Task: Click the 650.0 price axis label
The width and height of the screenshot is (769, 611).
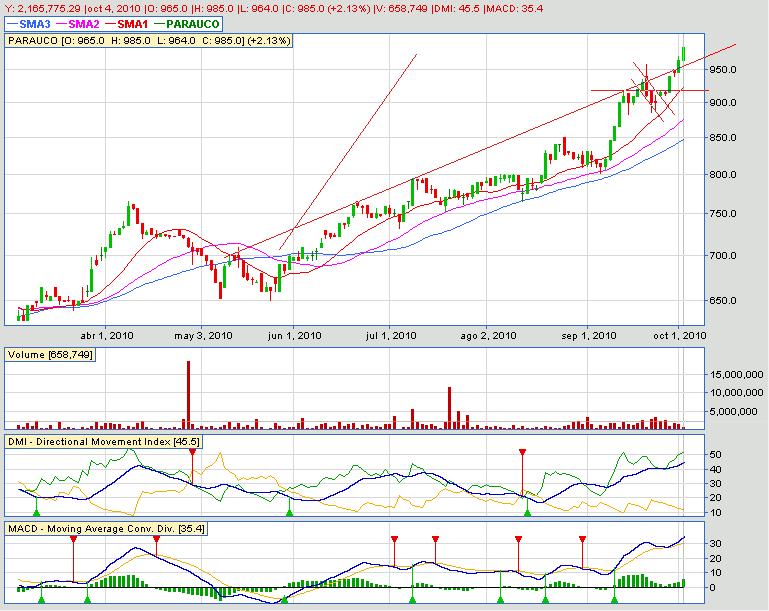Action: coord(723,301)
